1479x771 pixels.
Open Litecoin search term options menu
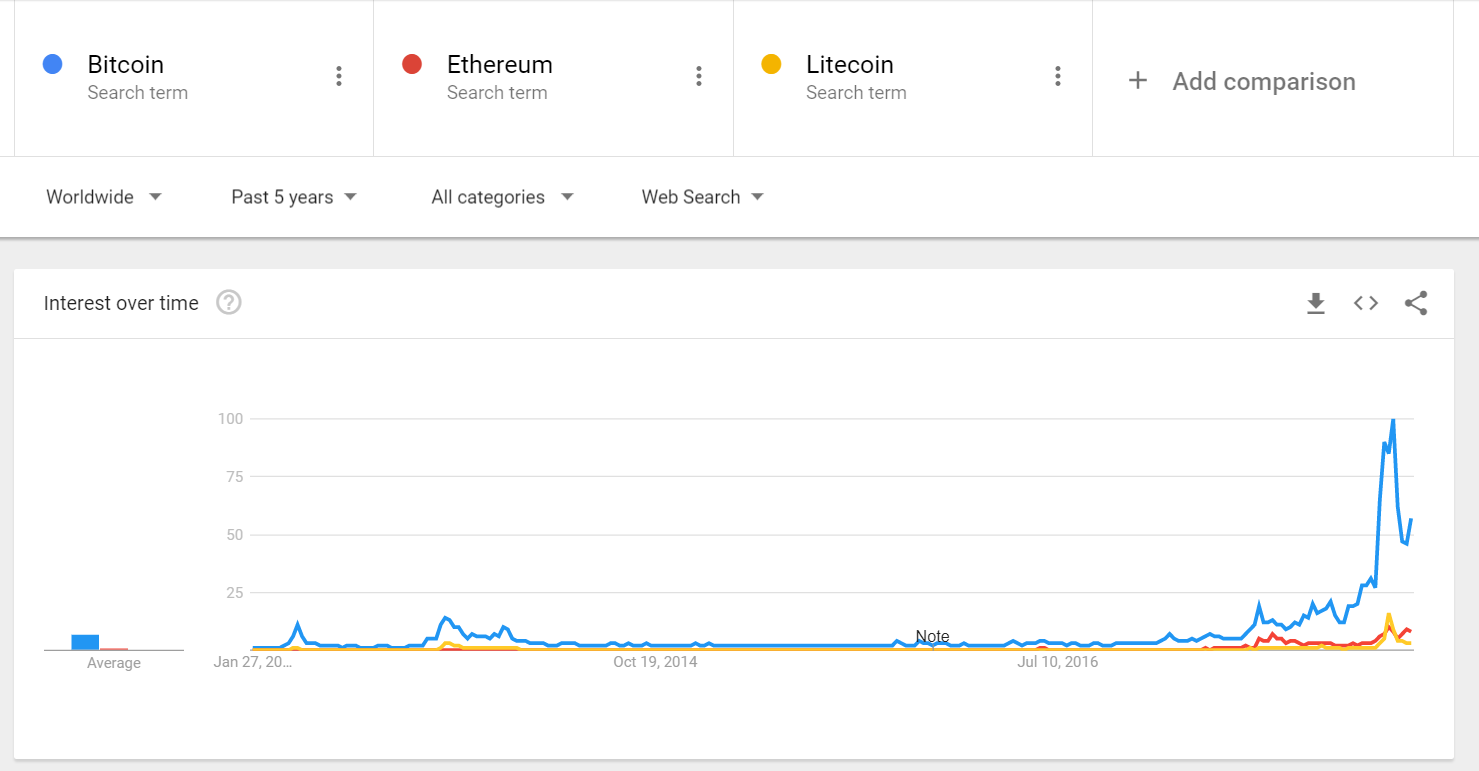click(x=1057, y=76)
